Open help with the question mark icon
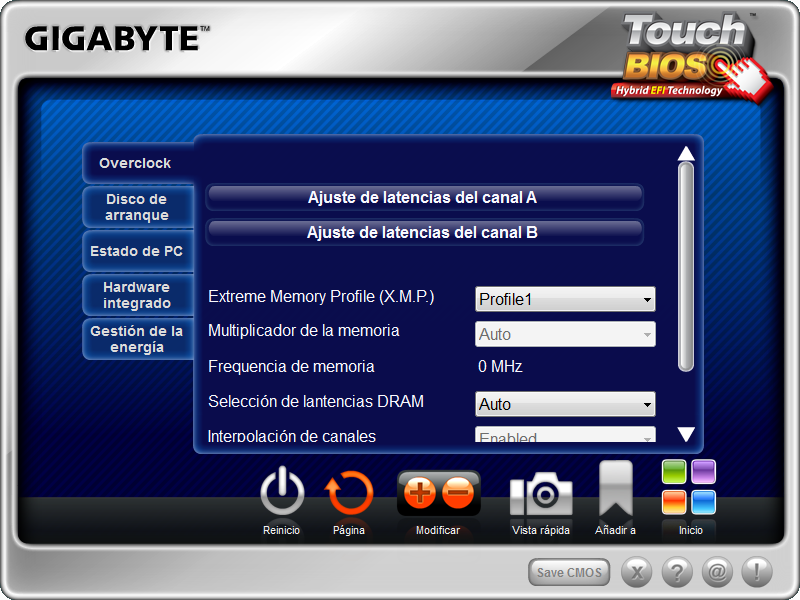800x600 pixels. tap(677, 573)
